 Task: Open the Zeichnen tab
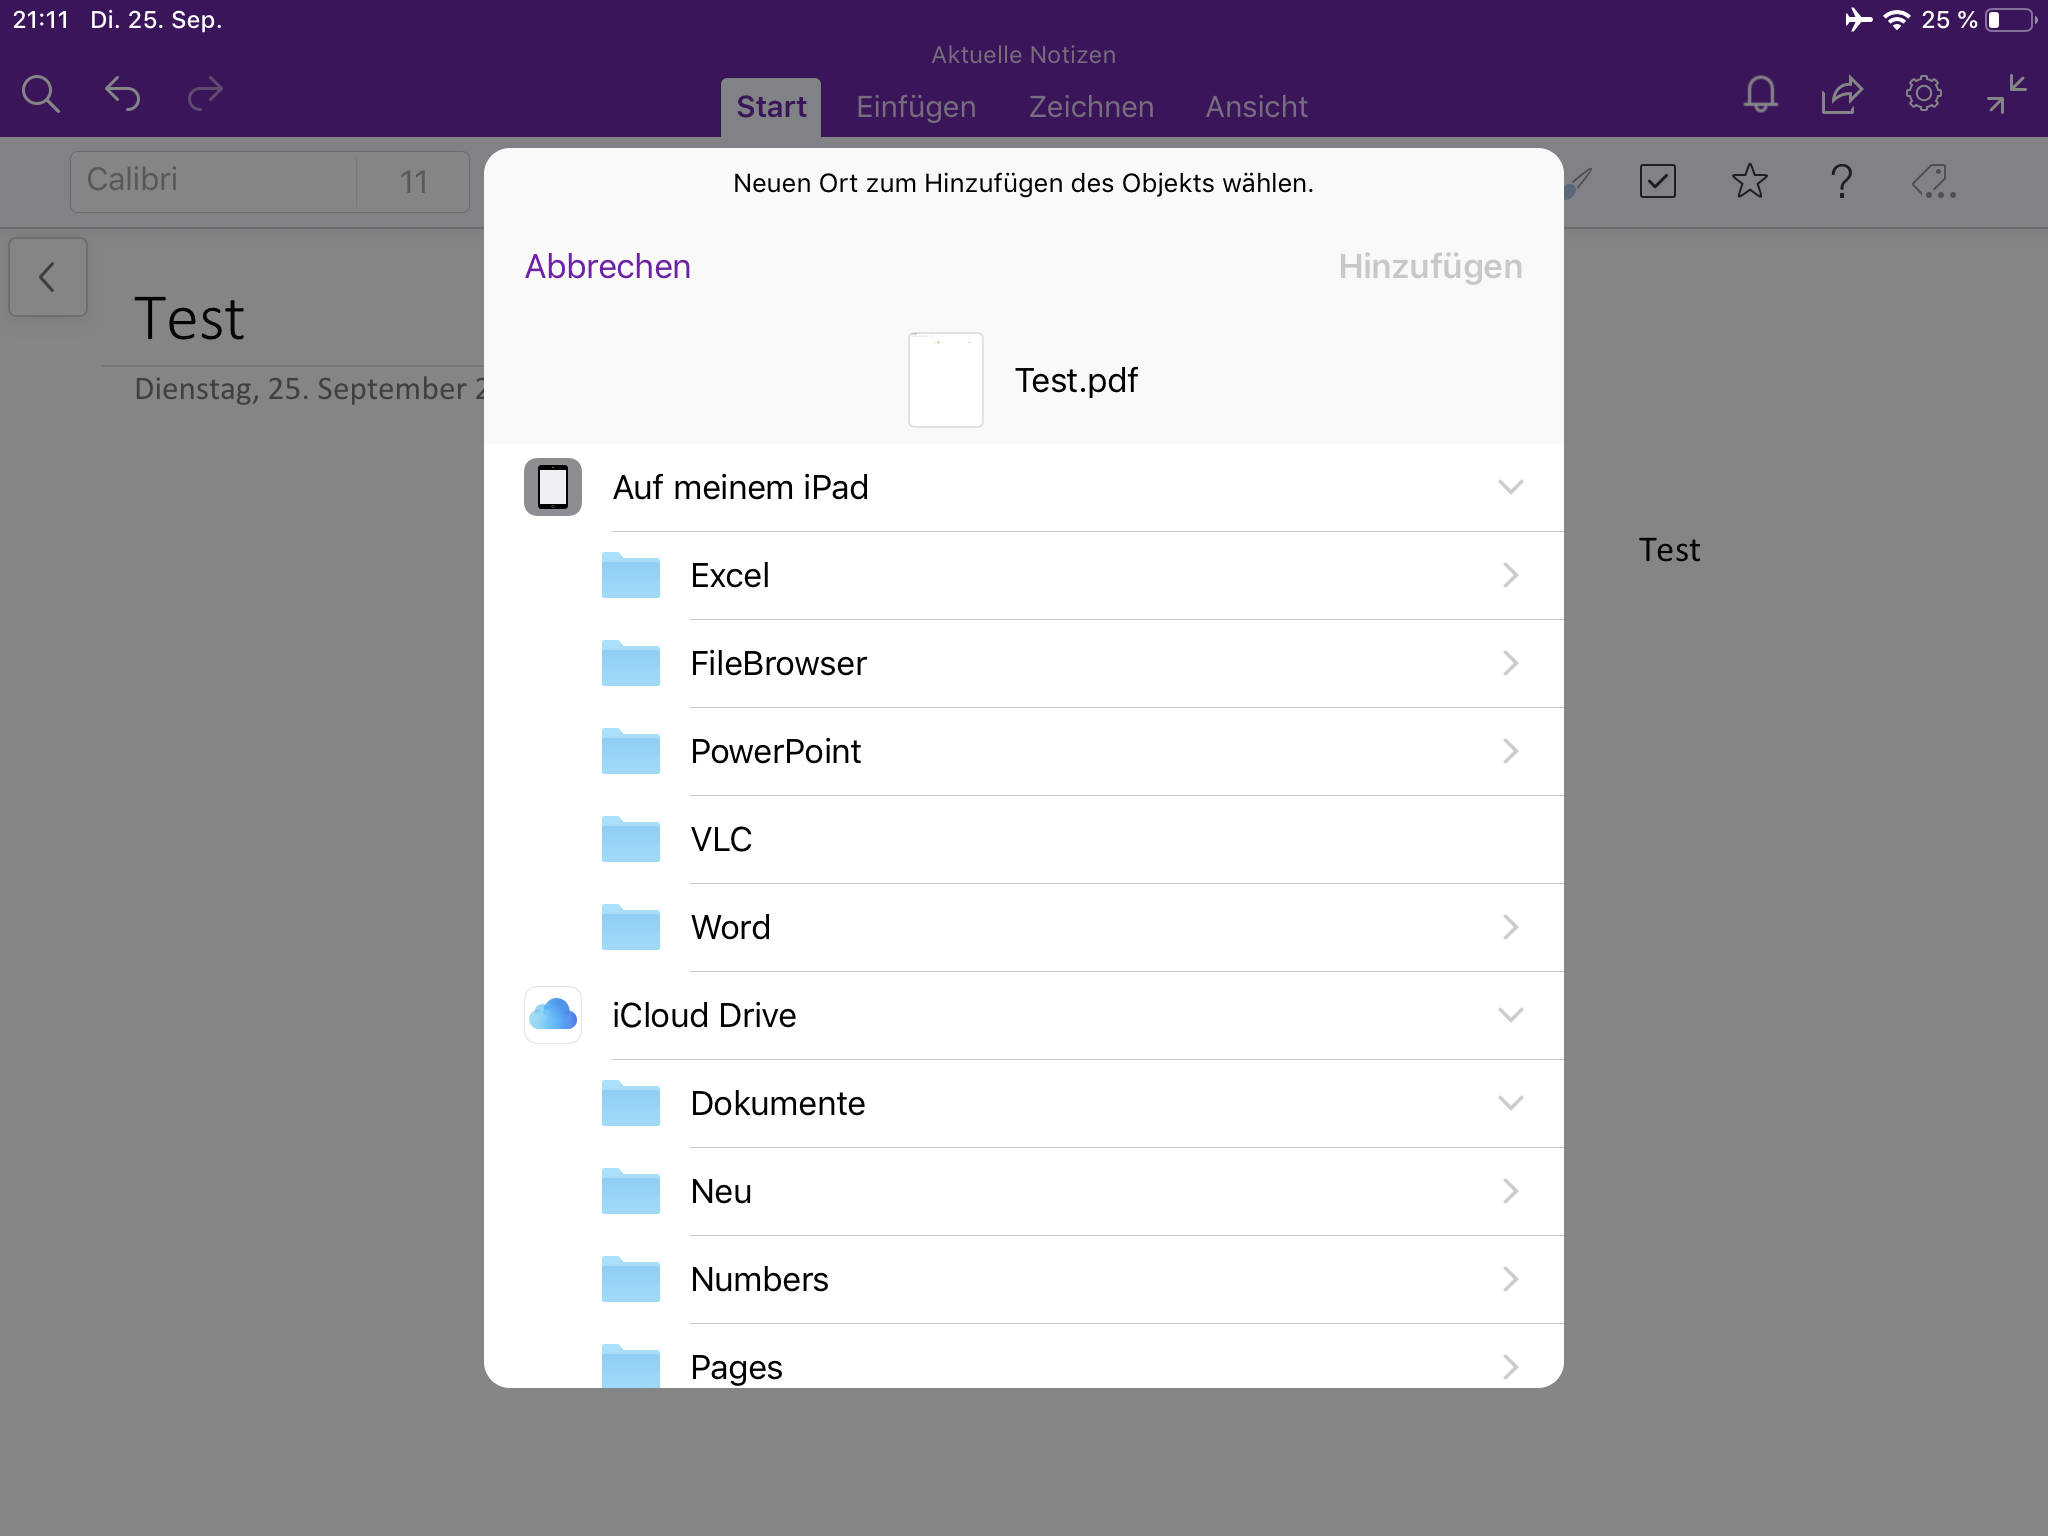click(x=1091, y=107)
